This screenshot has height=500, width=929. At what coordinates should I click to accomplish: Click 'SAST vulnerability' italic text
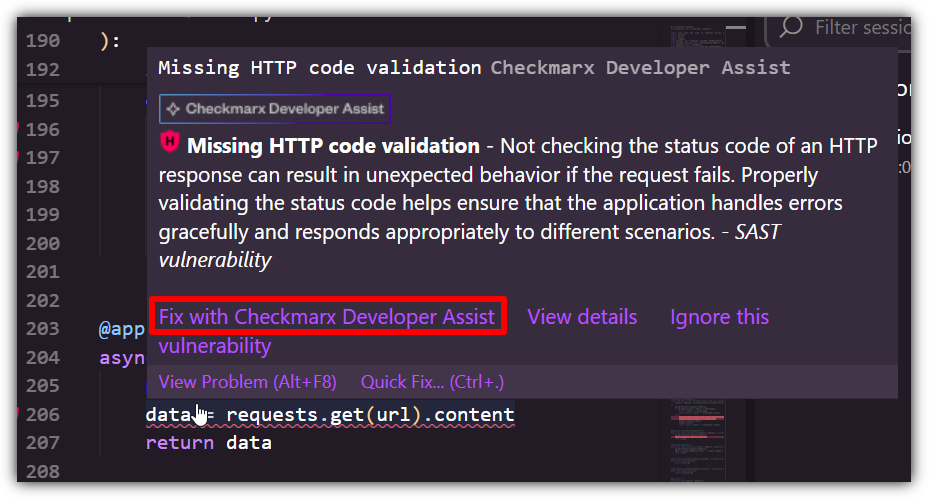[468, 246]
